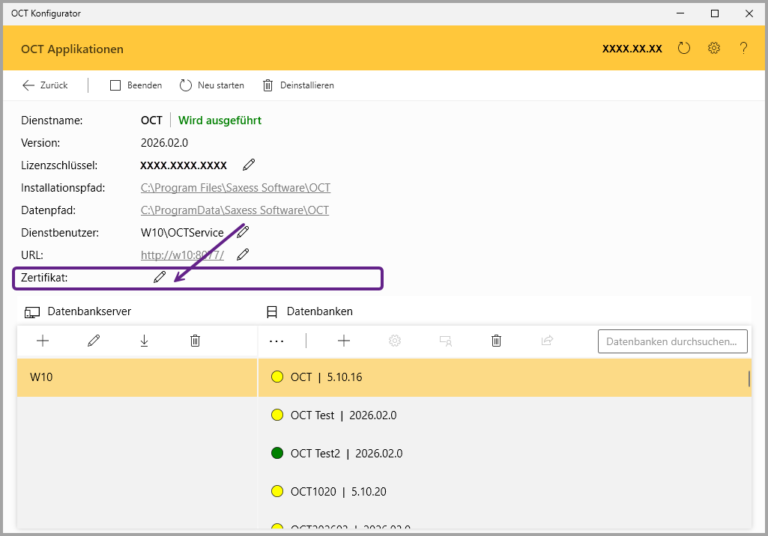
Task: Go back with the Zurück button
Action: pyautogui.click(x=45, y=85)
